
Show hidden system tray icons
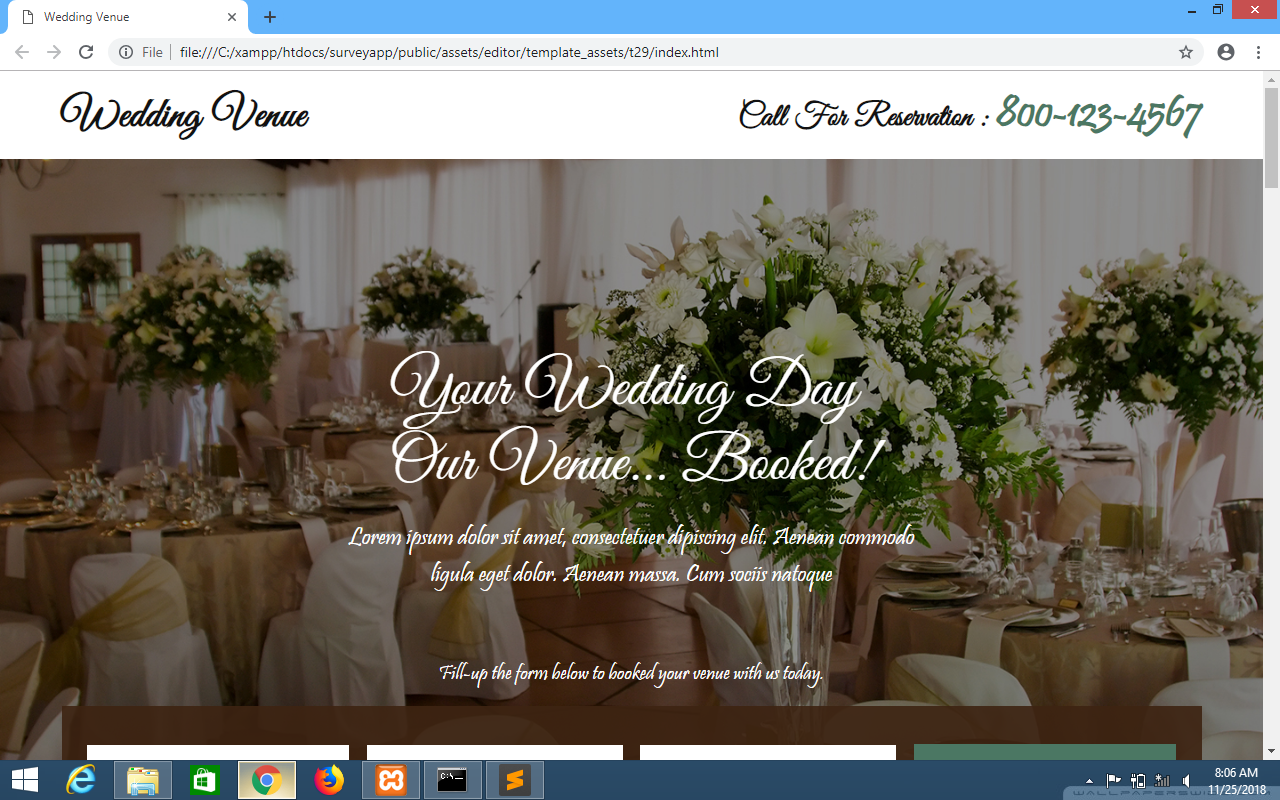(1090, 781)
